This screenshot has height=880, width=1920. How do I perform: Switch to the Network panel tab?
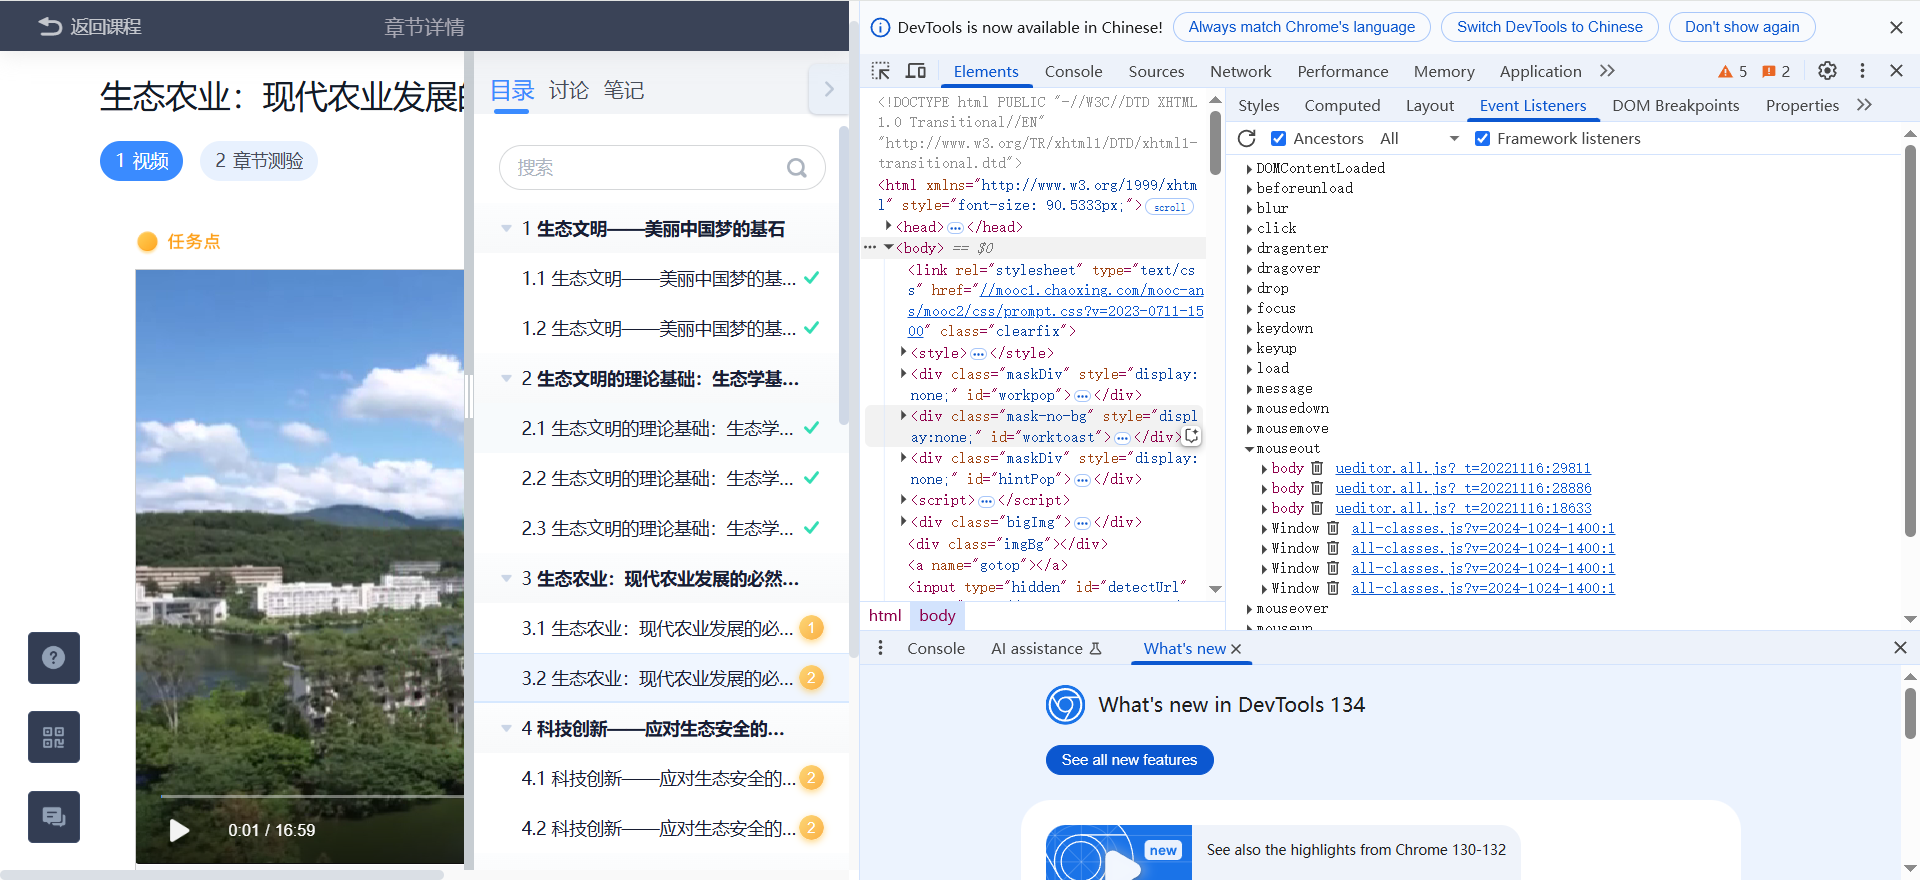1240,71
